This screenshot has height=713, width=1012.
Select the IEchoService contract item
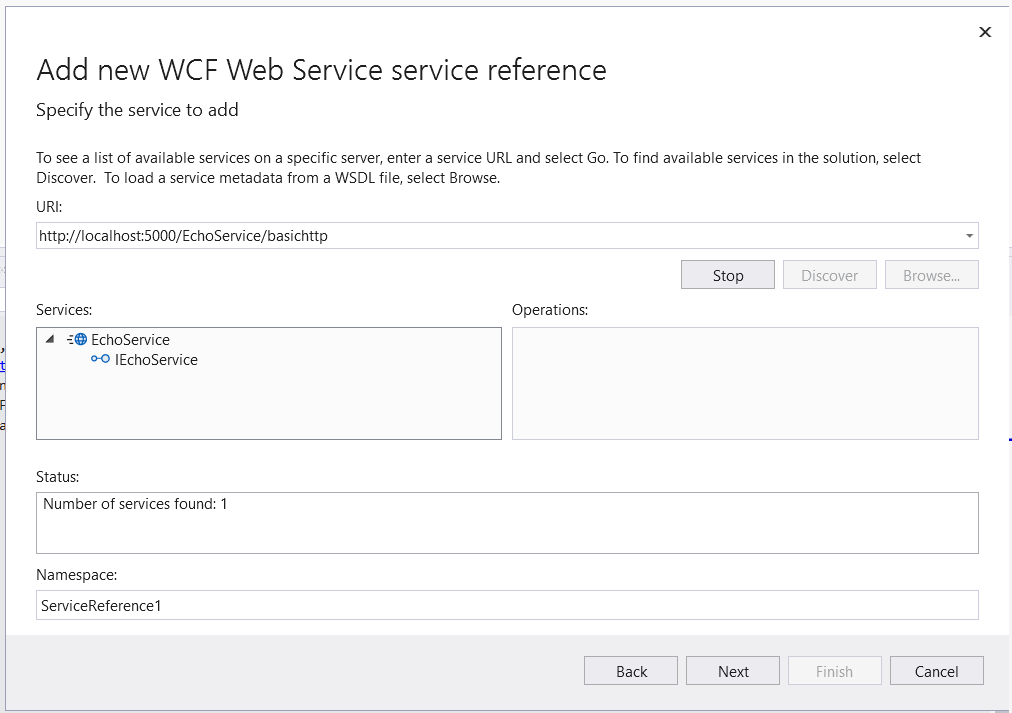click(x=156, y=360)
